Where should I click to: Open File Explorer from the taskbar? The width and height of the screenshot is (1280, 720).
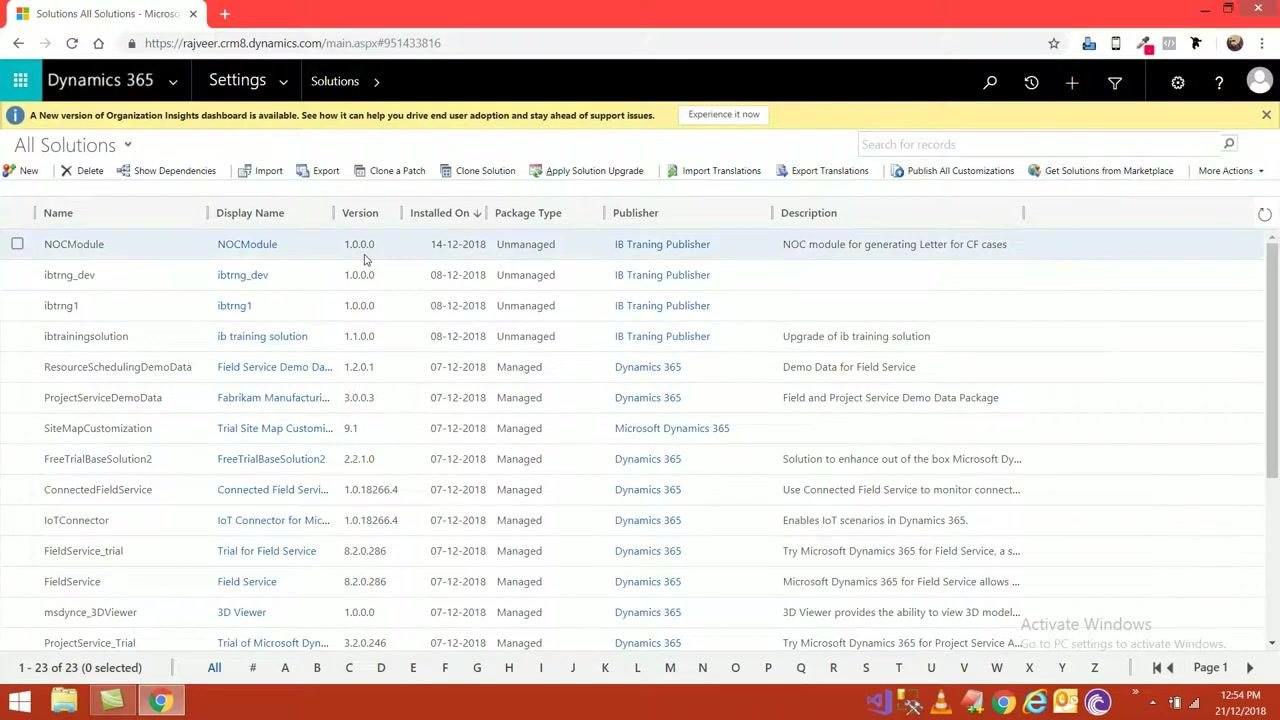coord(64,702)
